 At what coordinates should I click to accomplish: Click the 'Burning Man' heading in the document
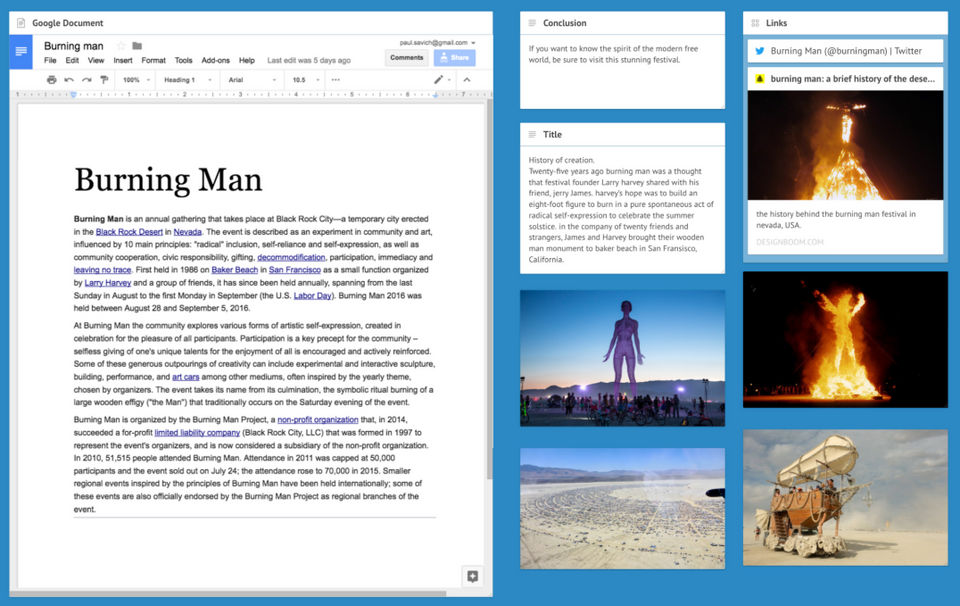[168, 180]
